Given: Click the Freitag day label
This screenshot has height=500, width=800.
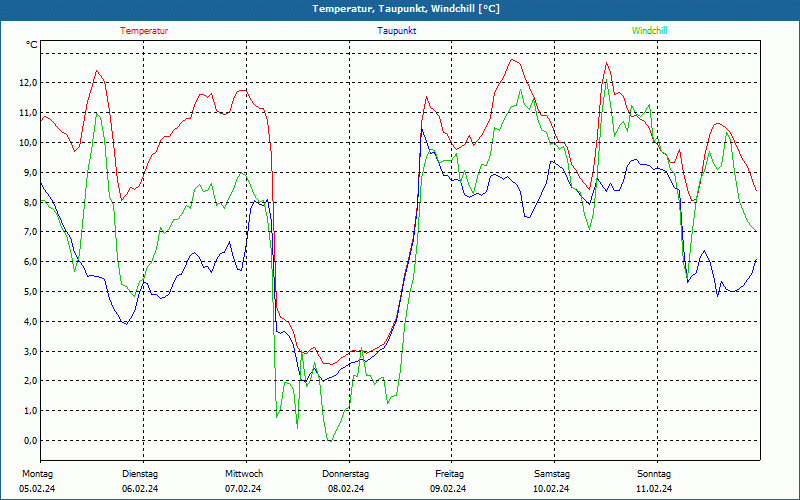Looking at the screenshot, I should point(449,474).
